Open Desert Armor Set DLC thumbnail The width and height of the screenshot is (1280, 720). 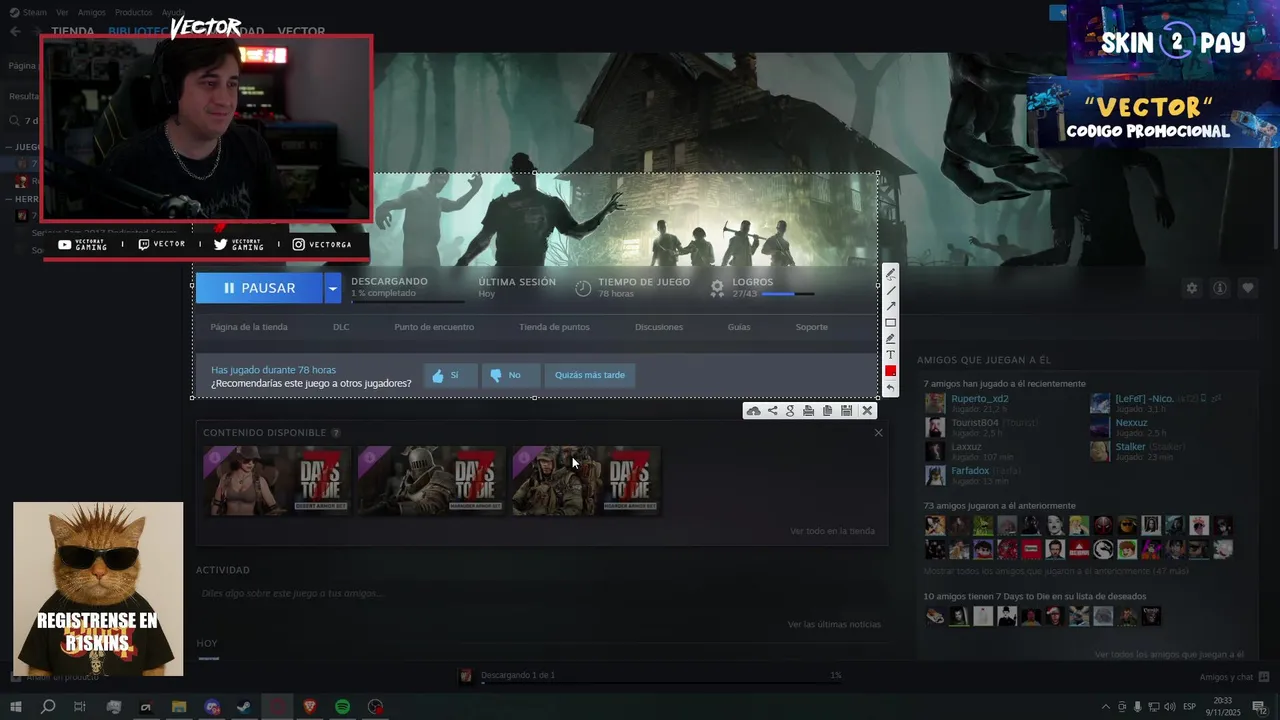pyautogui.click(x=276, y=481)
